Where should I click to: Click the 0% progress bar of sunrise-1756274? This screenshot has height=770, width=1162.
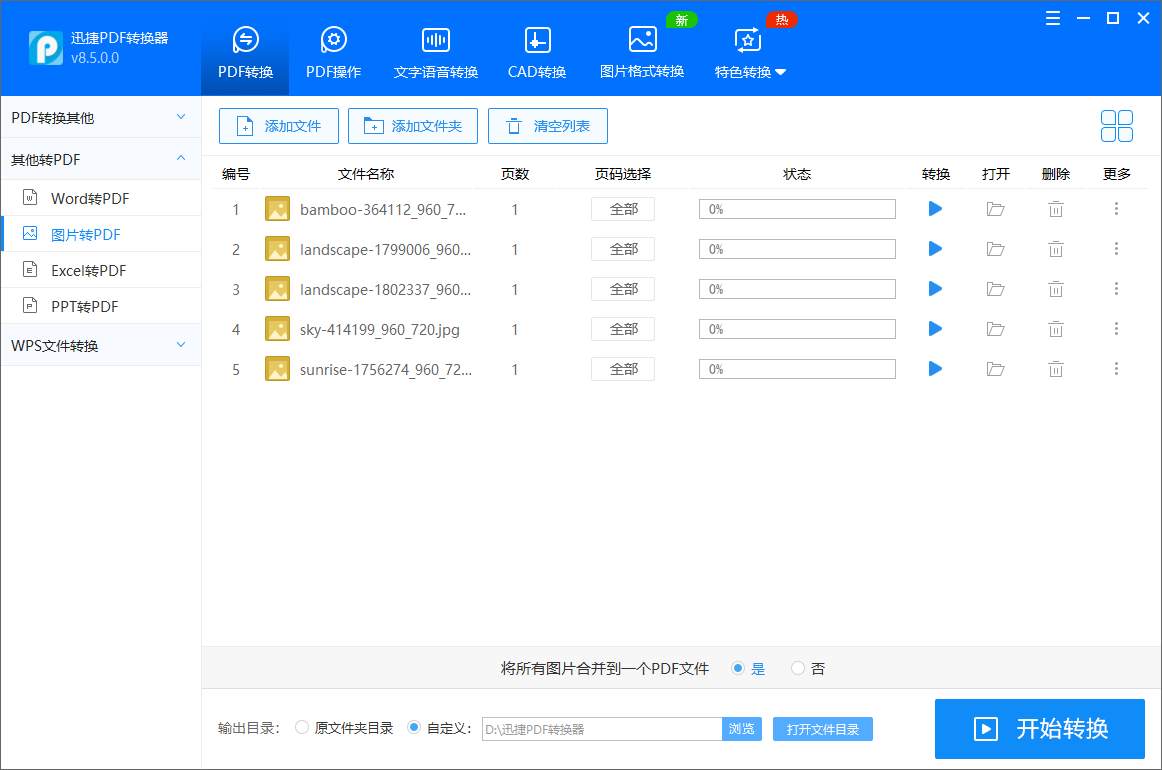pyautogui.click(x=797, y=369)
